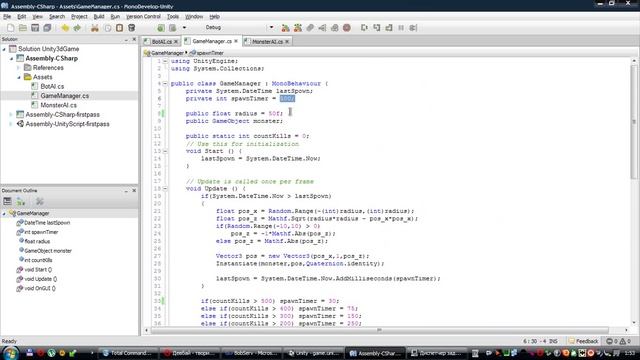Image resolution: width=640 pixels, height=360 pixels.
Task: Select MonsterAI.cs in the Solution tree
Action: click(x=58, y=105)
